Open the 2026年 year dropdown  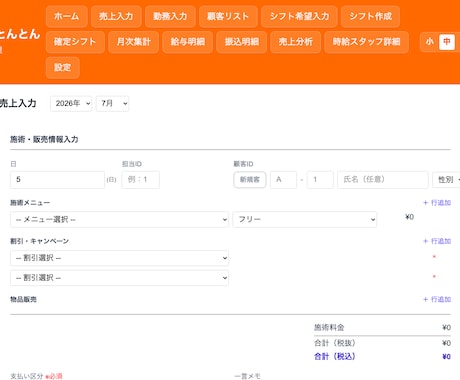(x=71, y=104)
